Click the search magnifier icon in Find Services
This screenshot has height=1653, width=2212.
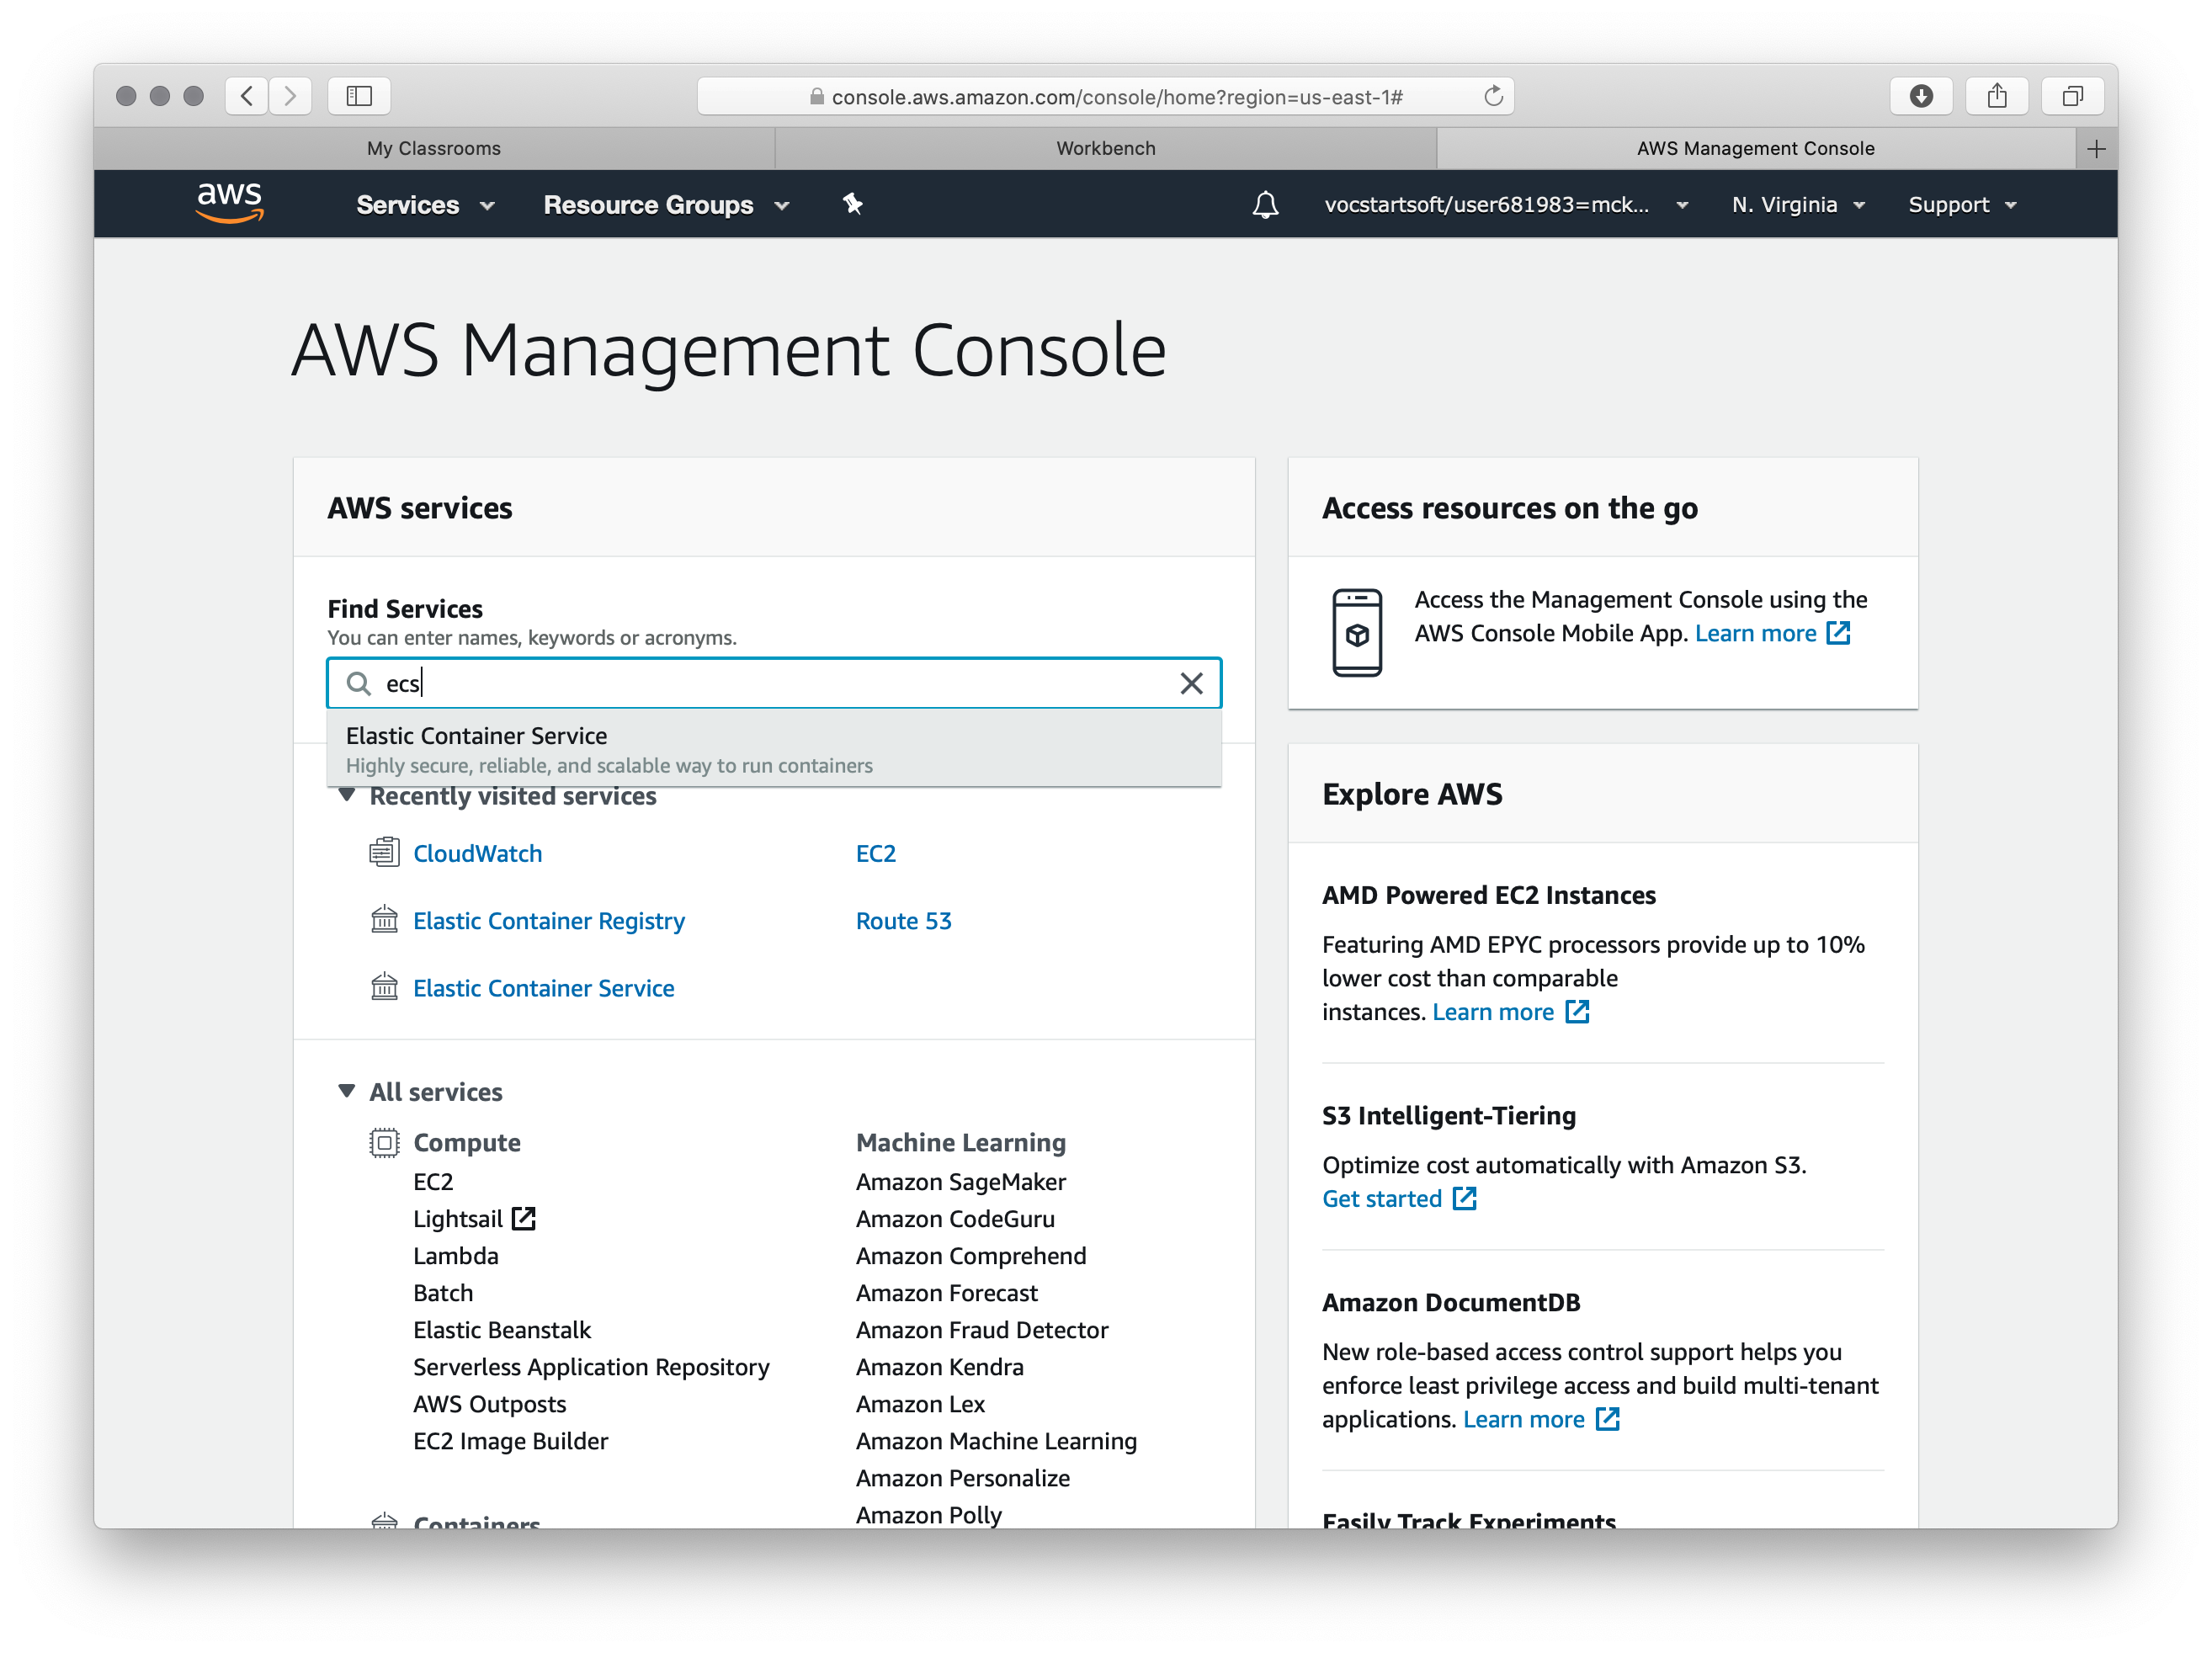pyautogui.click(x=358, y=683)
